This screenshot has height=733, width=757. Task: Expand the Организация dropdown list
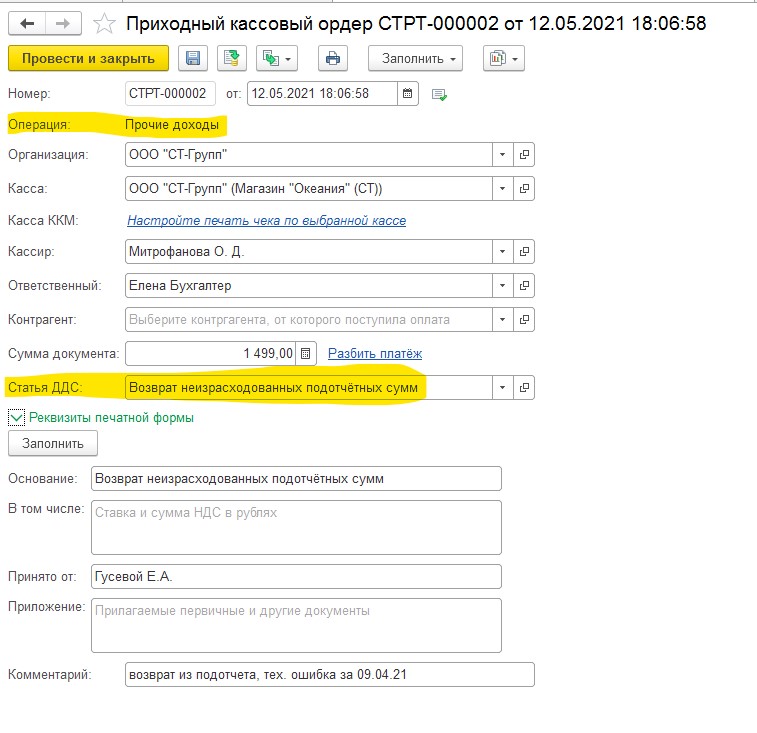(501, 155)
